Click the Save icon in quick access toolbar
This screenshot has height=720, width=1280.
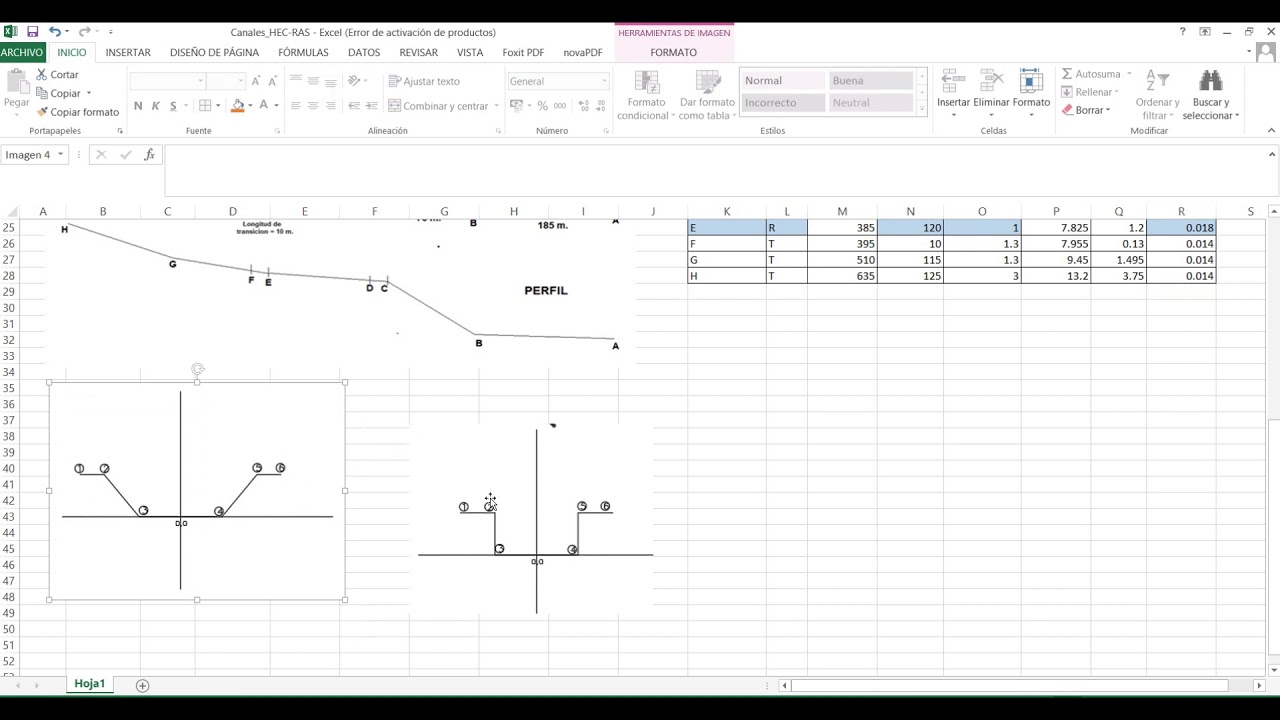point(32,32)
